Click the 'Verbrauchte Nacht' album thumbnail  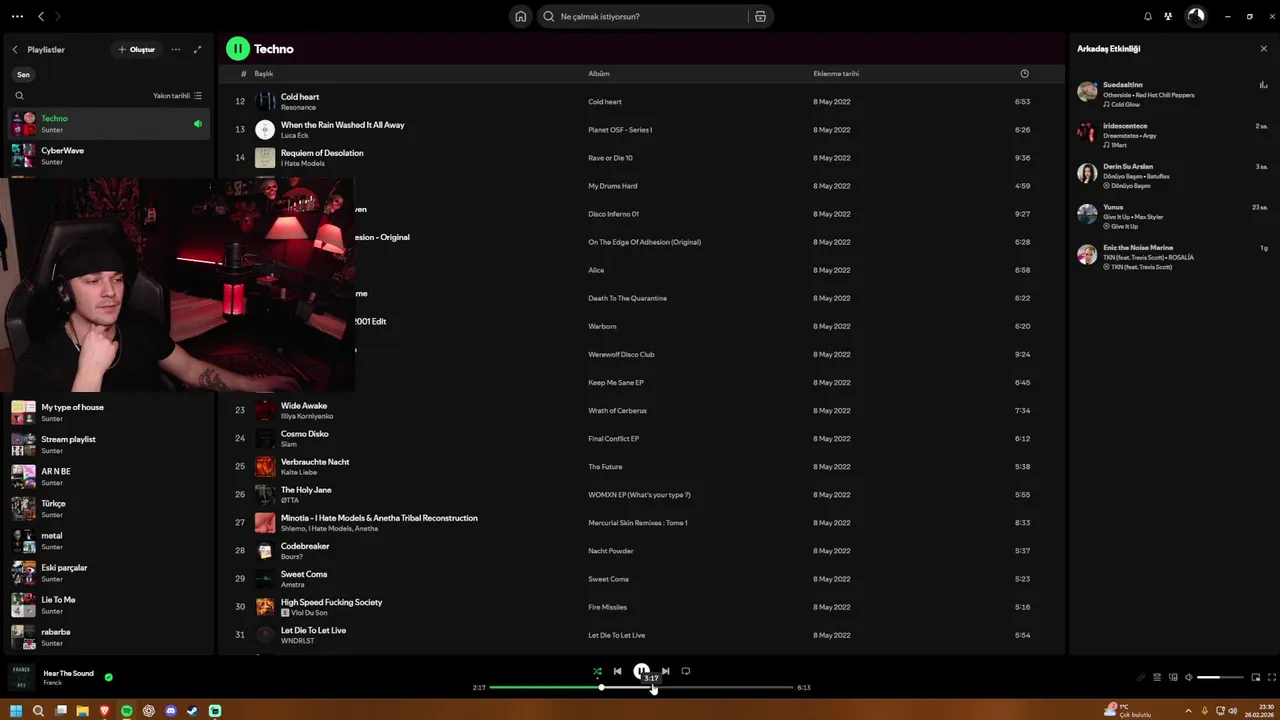[265, 466]
